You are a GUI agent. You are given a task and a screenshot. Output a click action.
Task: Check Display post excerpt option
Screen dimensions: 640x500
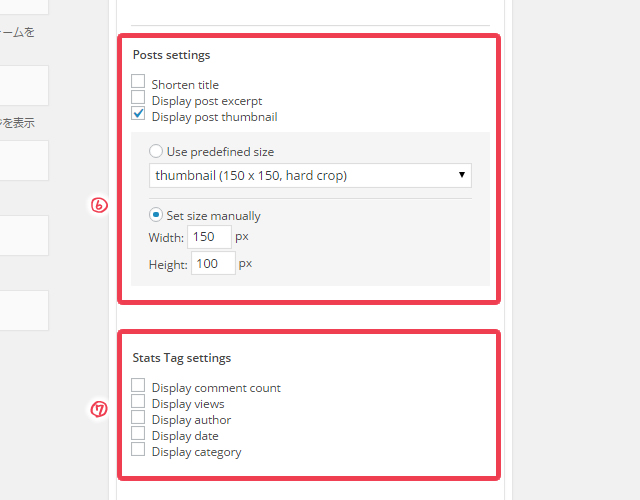[x=138, y=97]
